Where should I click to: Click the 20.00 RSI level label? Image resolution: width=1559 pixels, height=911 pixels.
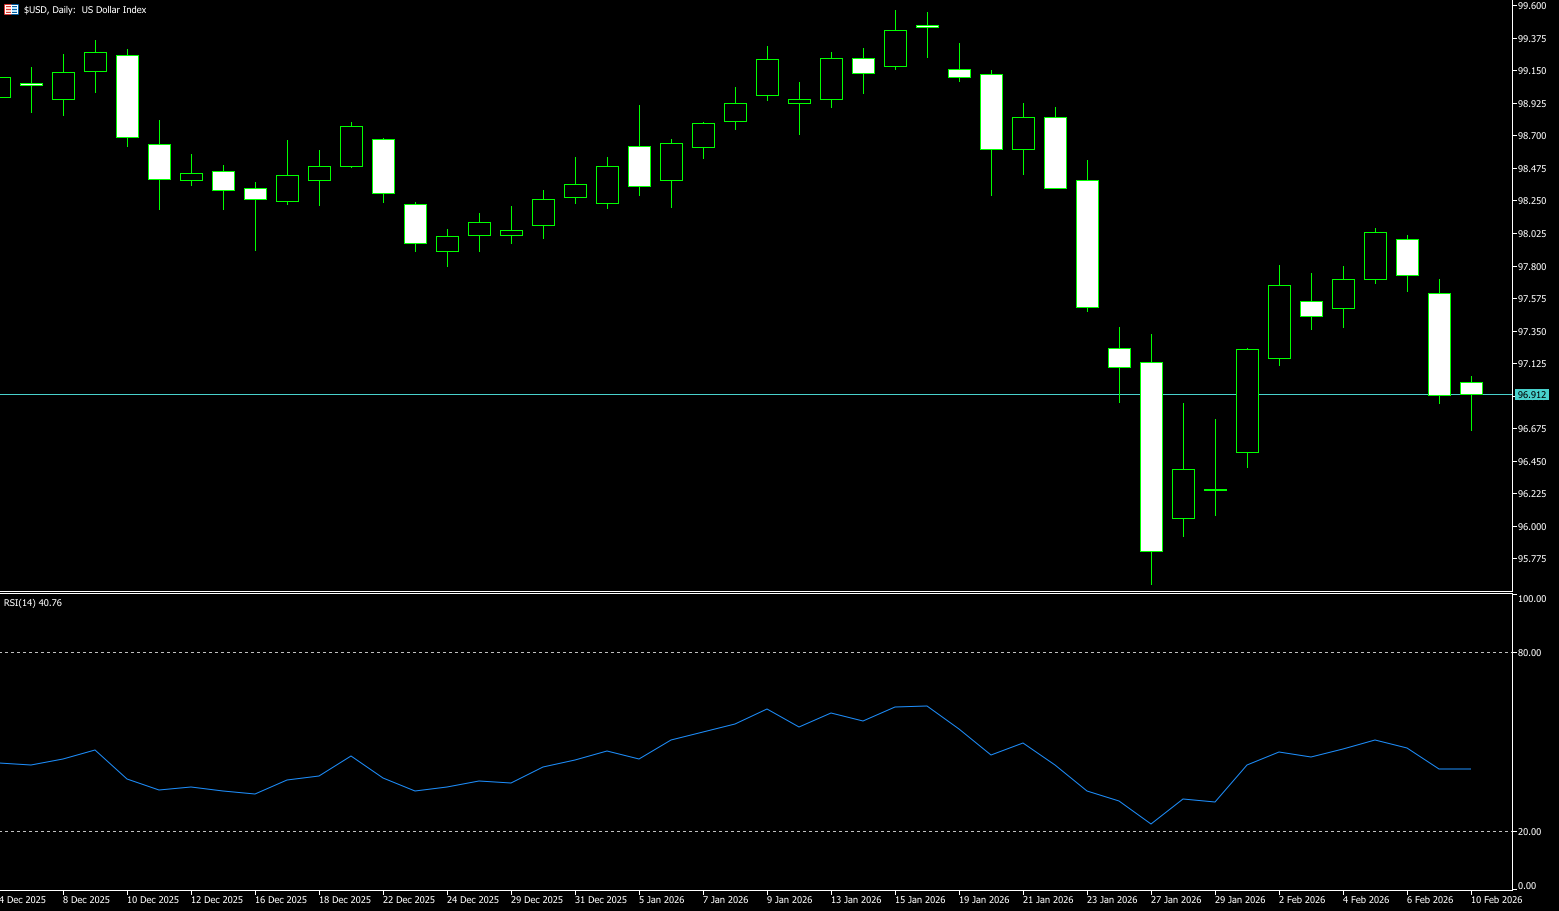click(1529, 832)
